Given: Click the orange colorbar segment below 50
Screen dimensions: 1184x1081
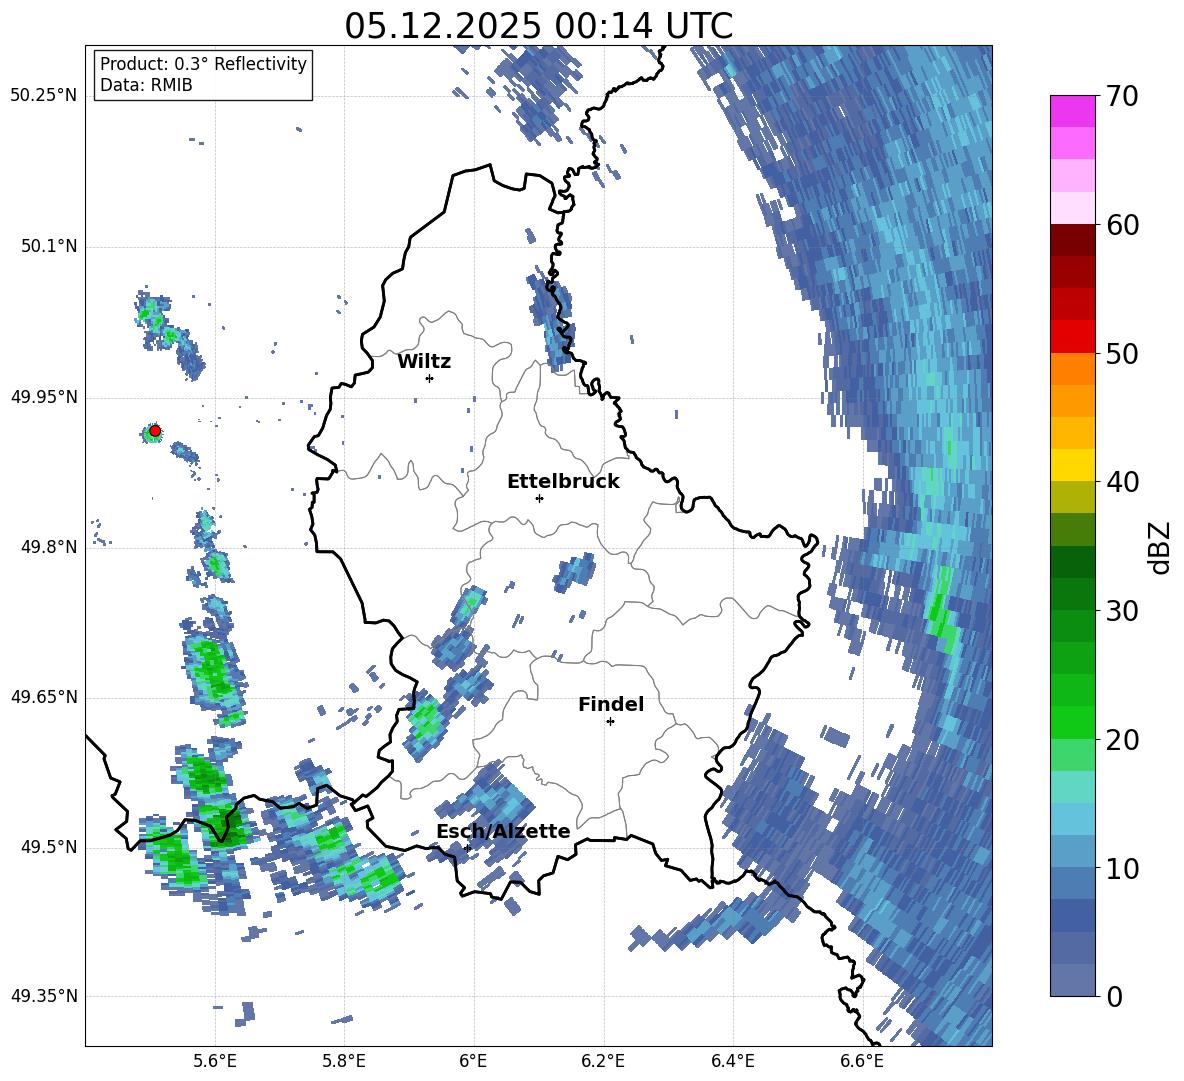Looking at the screenshot, I should (1072, 369).
